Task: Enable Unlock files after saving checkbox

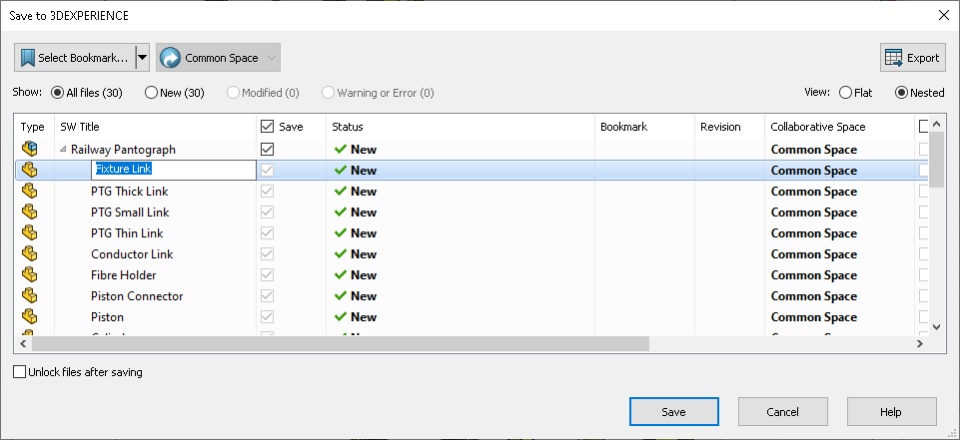Action: [x=21, y=372]
